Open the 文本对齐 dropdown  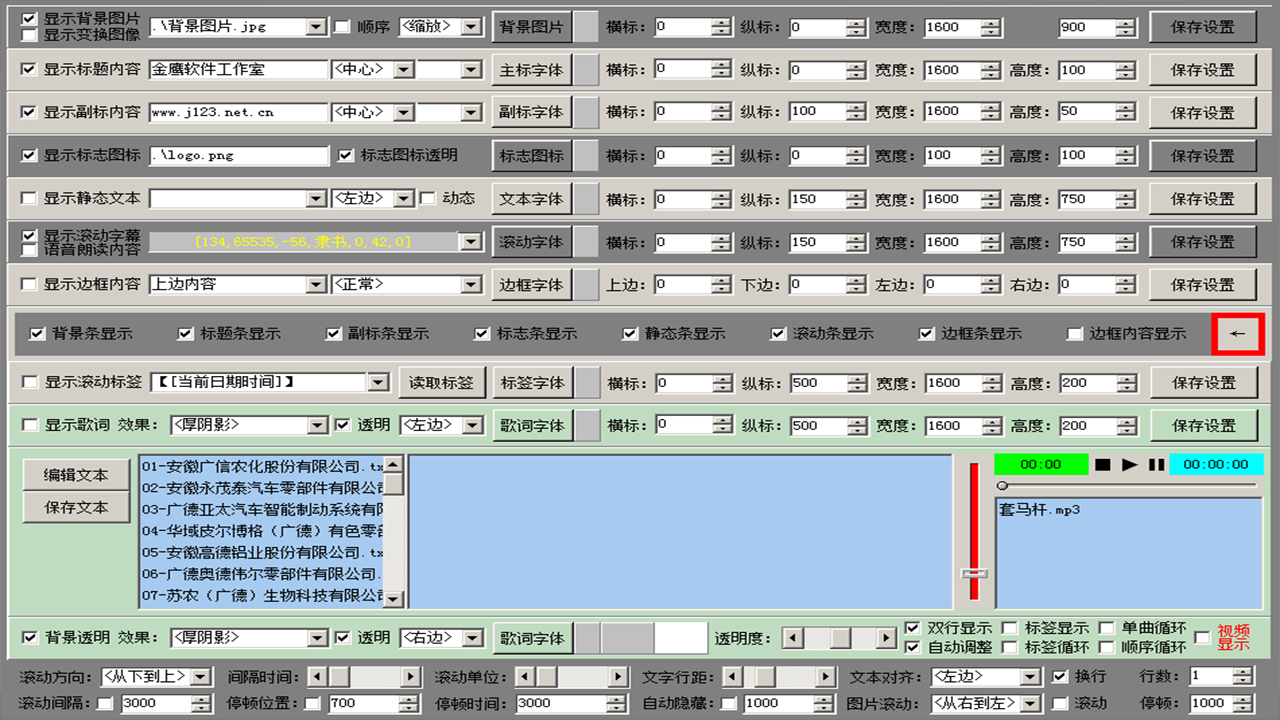[1031, 677]
